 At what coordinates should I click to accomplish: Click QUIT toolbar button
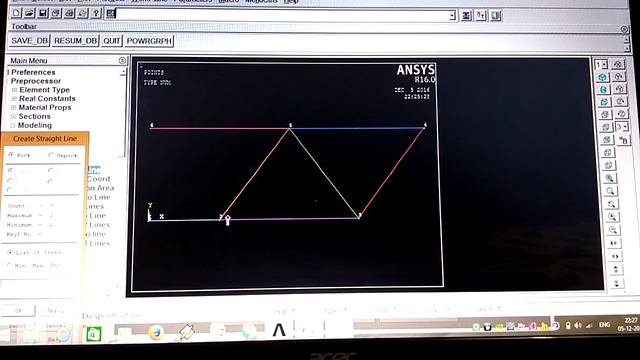[111, 41]
